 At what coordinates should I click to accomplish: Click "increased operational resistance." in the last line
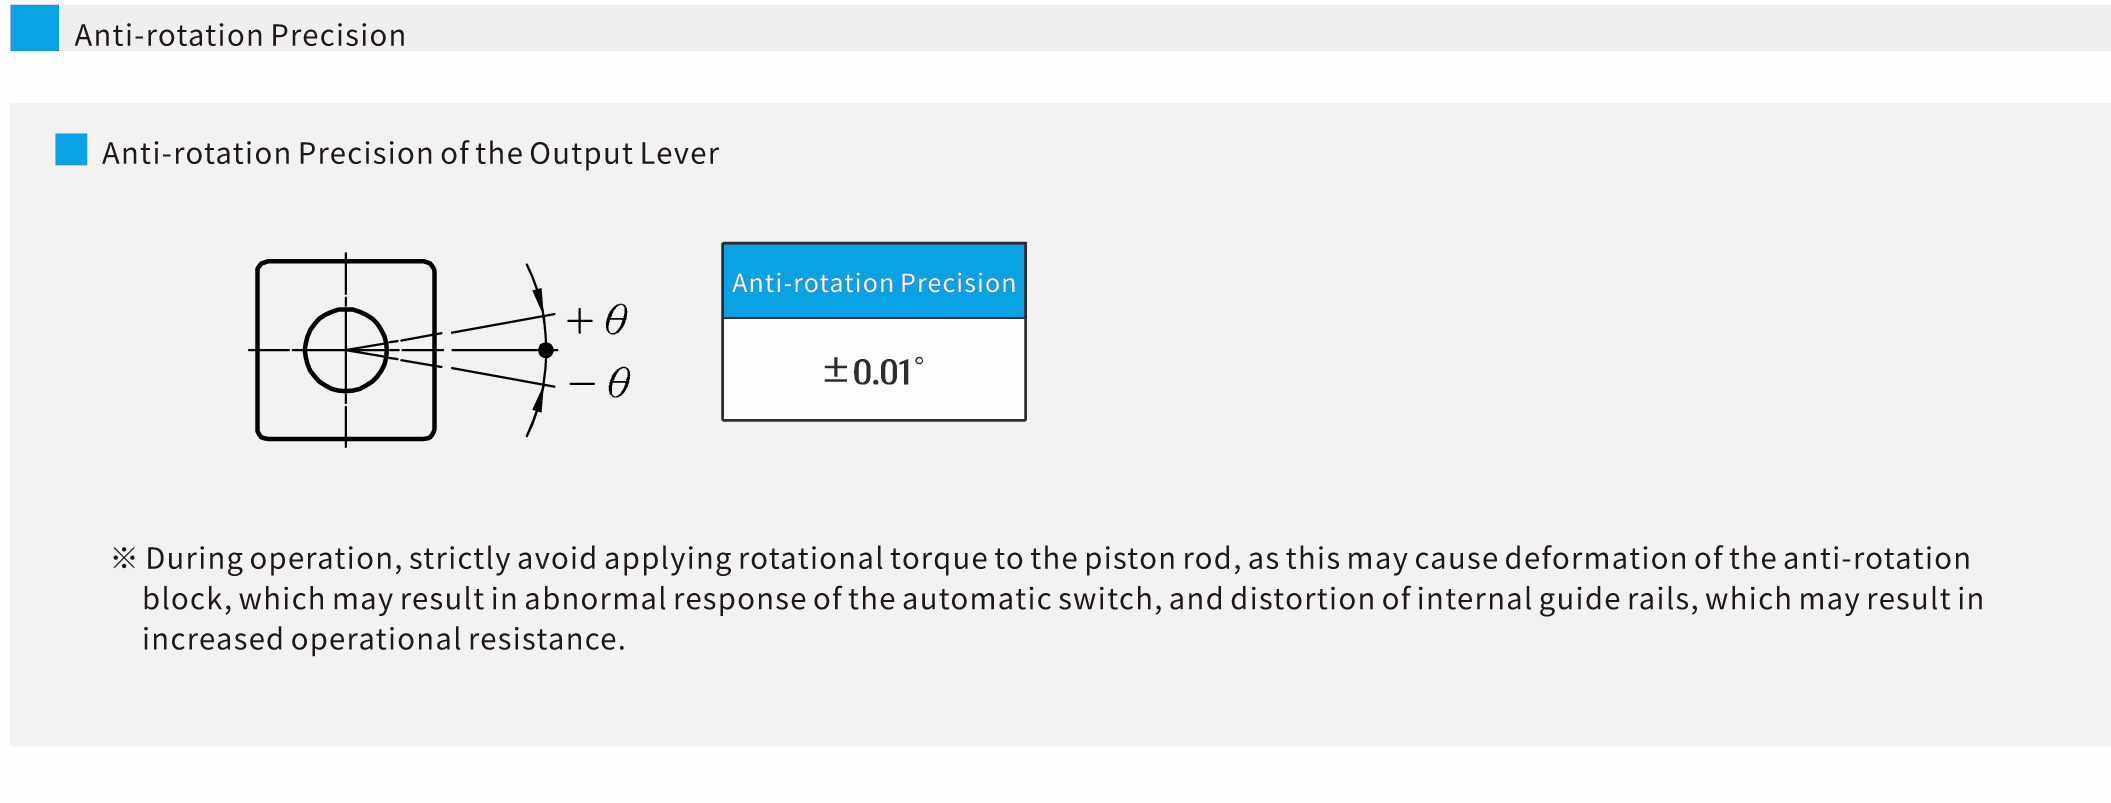(383, 639)
